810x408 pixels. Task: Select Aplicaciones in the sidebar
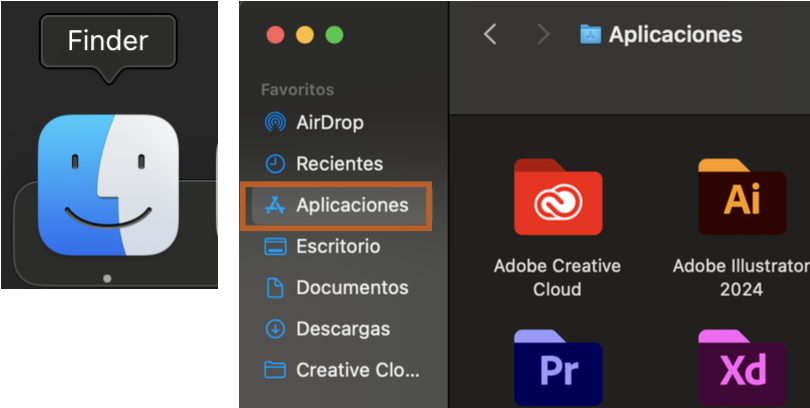[x=351, y=205]
